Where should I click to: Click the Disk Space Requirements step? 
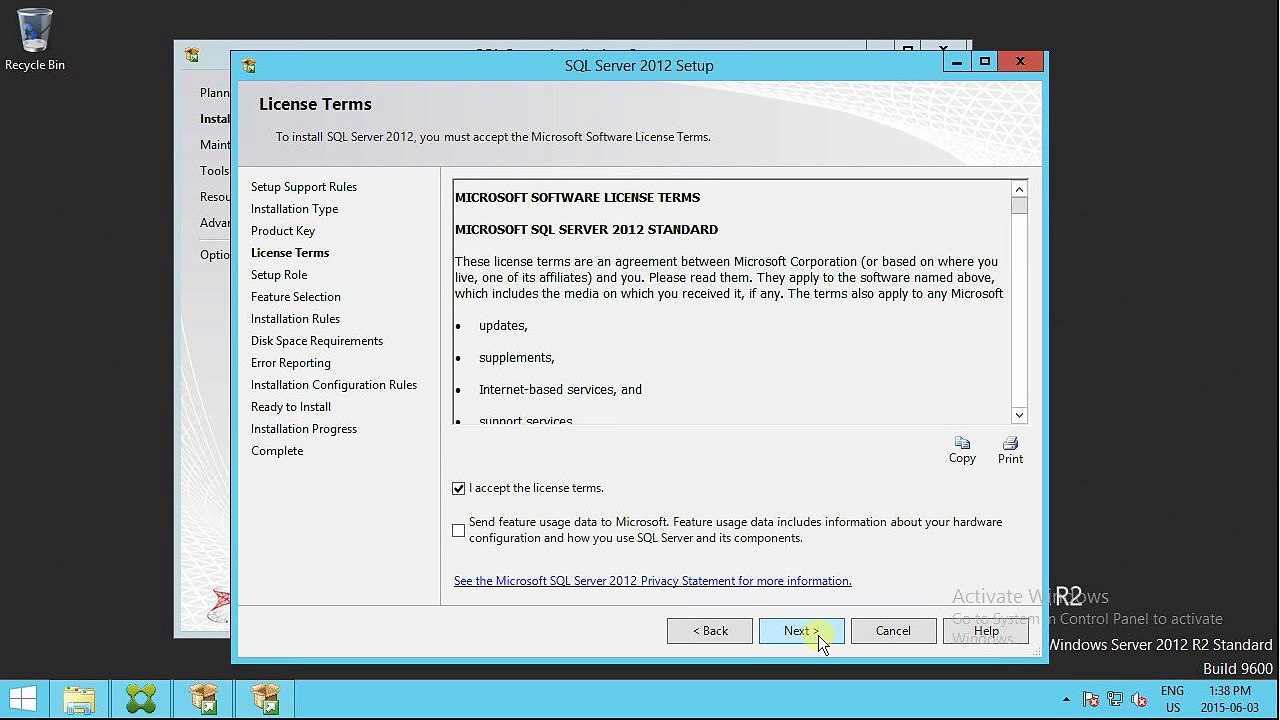coord(317,341)
